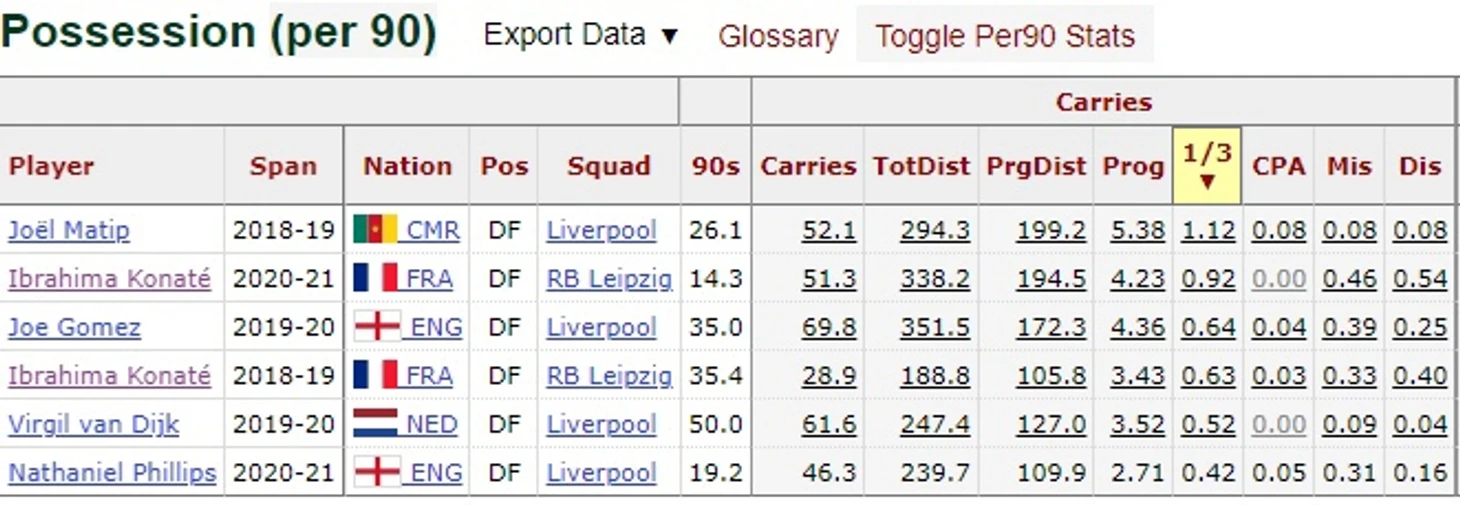Open the Glossary link
Screen dimensions: 1460x505
click(x=778, y=37)
